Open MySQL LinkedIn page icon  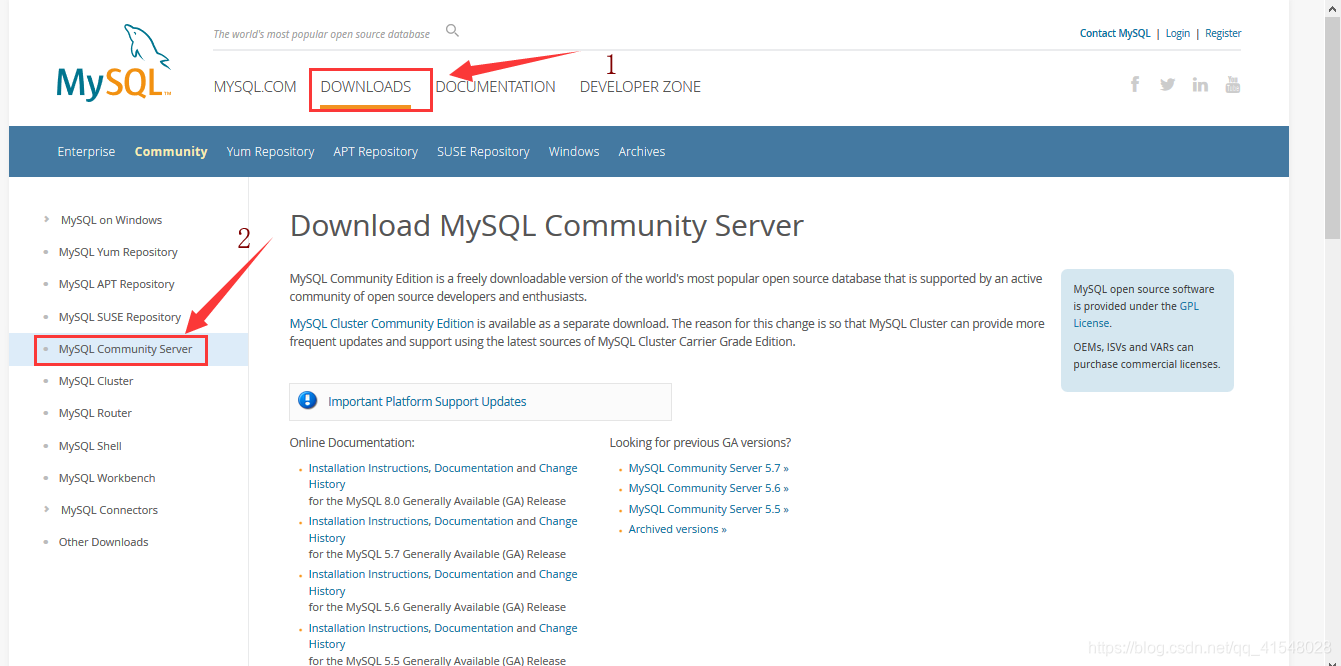1200,84
